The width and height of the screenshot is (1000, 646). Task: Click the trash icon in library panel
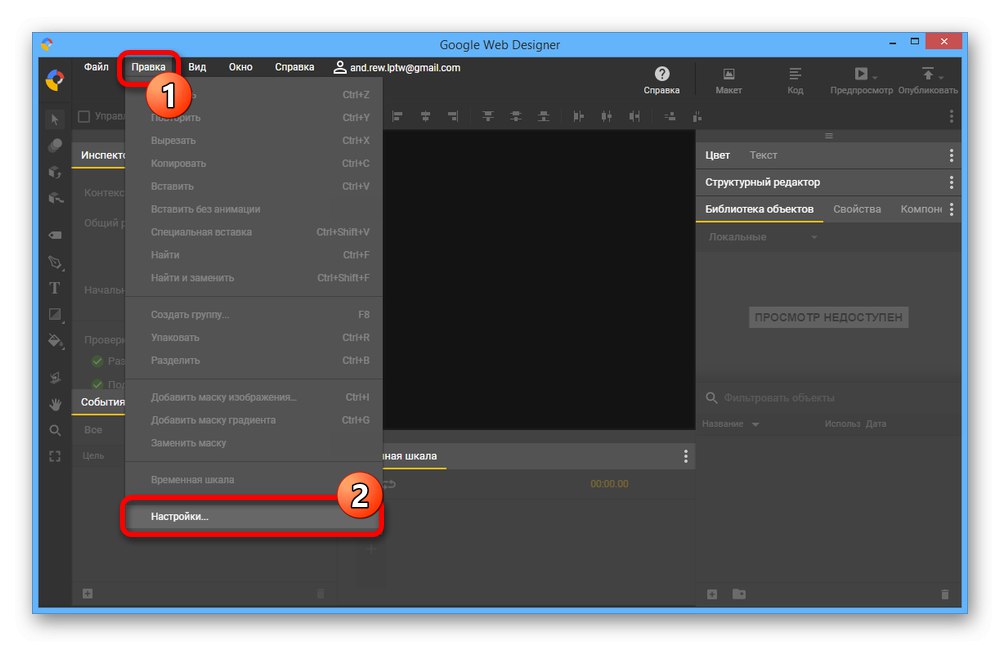point(945,594)
